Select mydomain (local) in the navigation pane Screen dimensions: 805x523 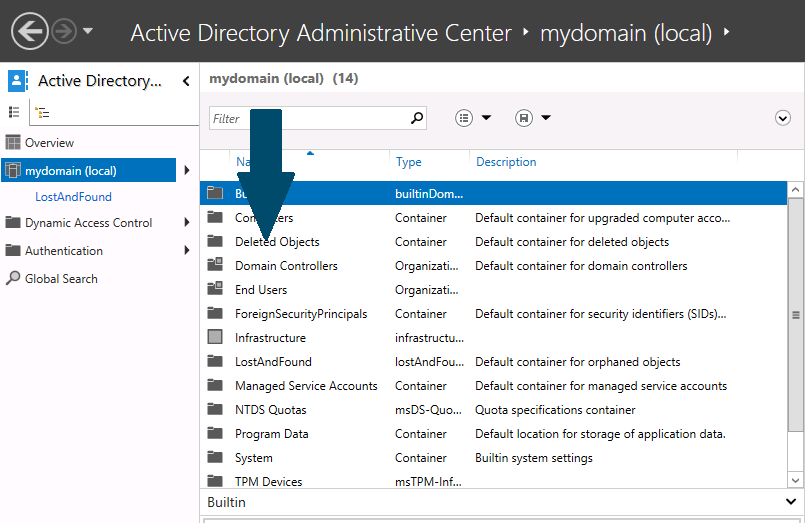88,170
